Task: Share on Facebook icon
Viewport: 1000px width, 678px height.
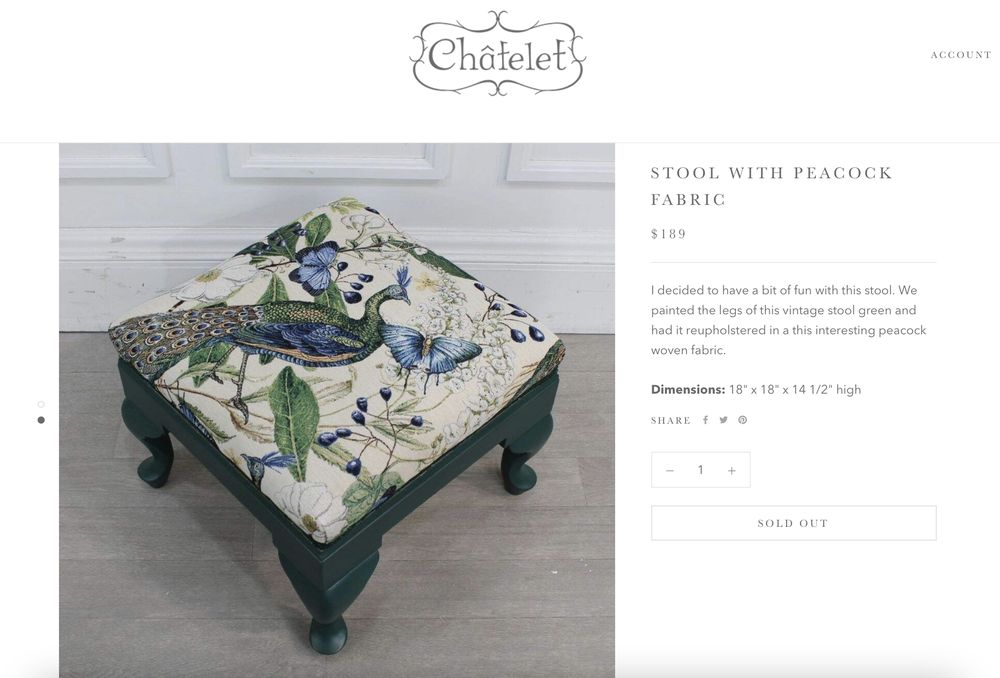Action: click(x=705, y=420)
